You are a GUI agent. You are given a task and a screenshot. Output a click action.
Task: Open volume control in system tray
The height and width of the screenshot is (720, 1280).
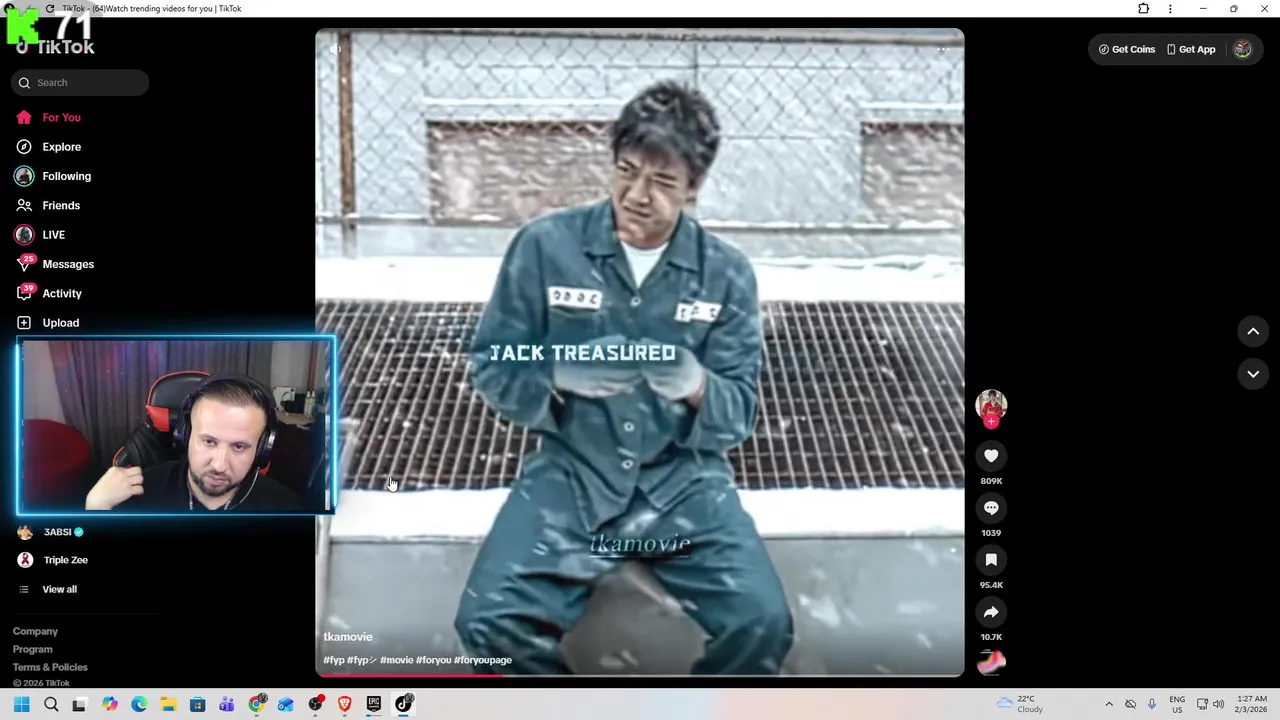[1218, 704]
